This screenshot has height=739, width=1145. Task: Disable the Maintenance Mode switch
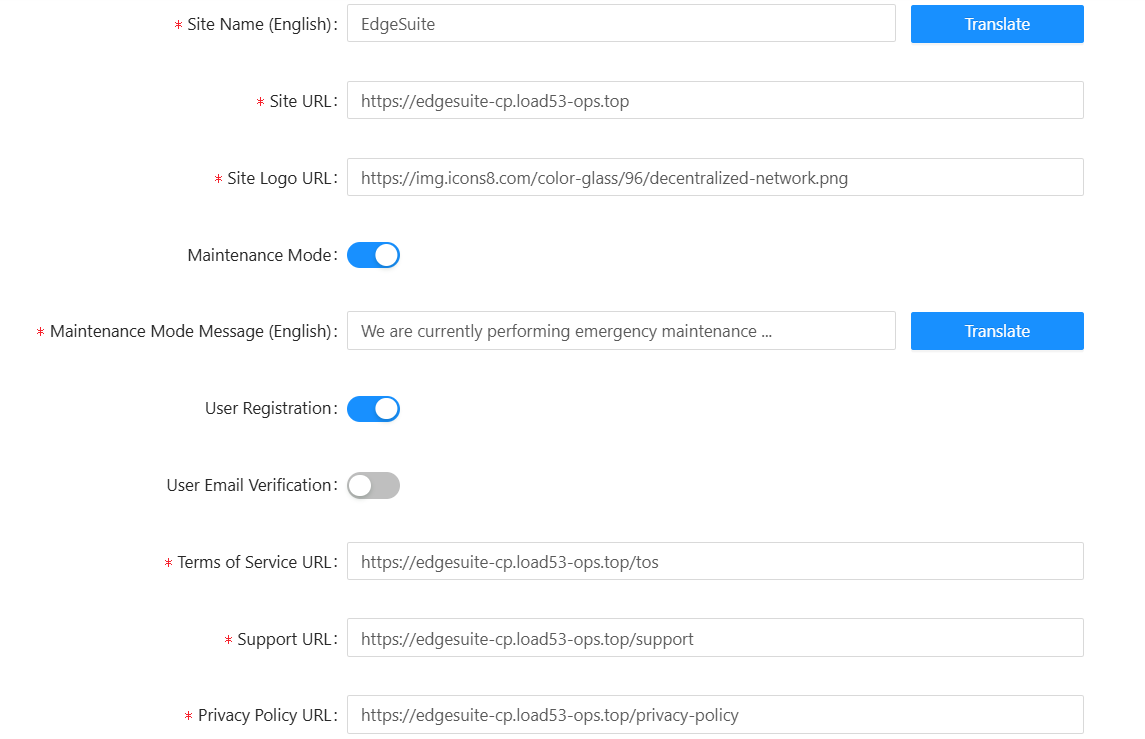(373, 255)
